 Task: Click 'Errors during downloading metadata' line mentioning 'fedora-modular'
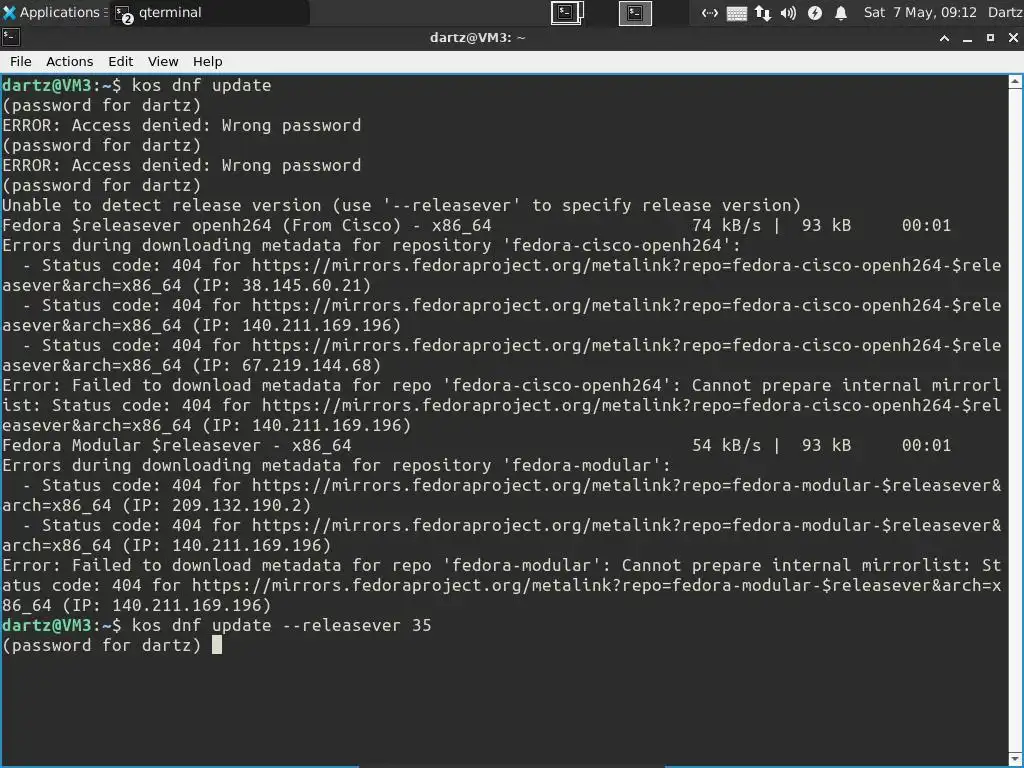click(x=336, y=466)
